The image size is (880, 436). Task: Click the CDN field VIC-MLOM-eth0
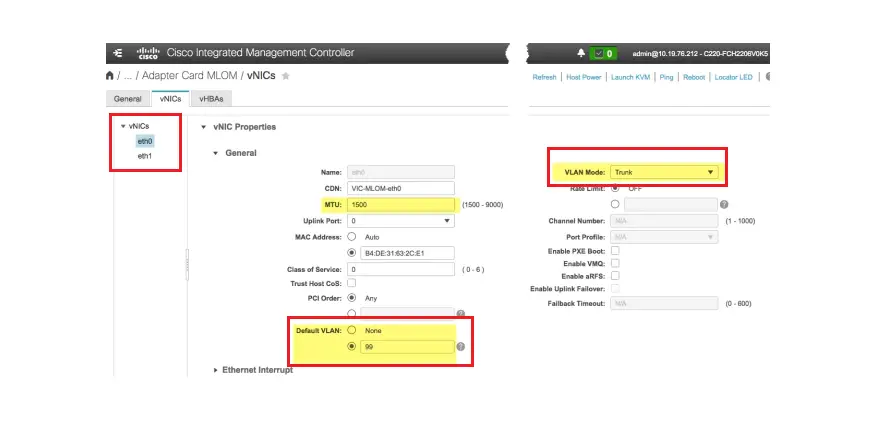click(x=401, y=189)
